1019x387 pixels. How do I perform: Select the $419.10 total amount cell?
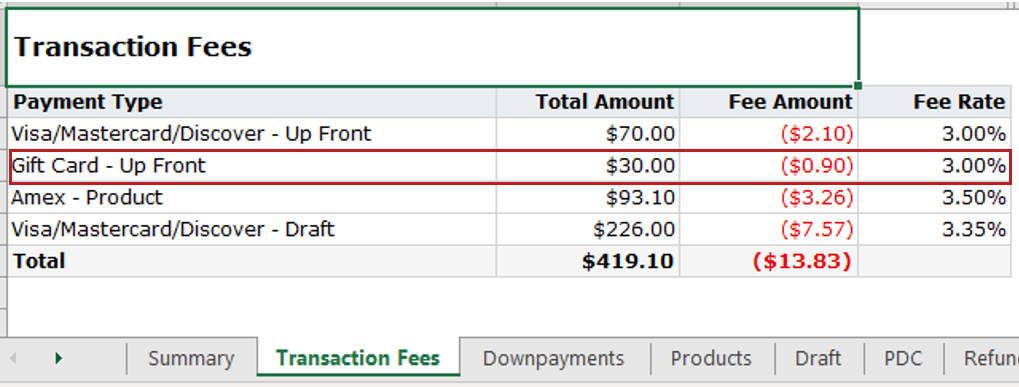click(x=588, y=261)
